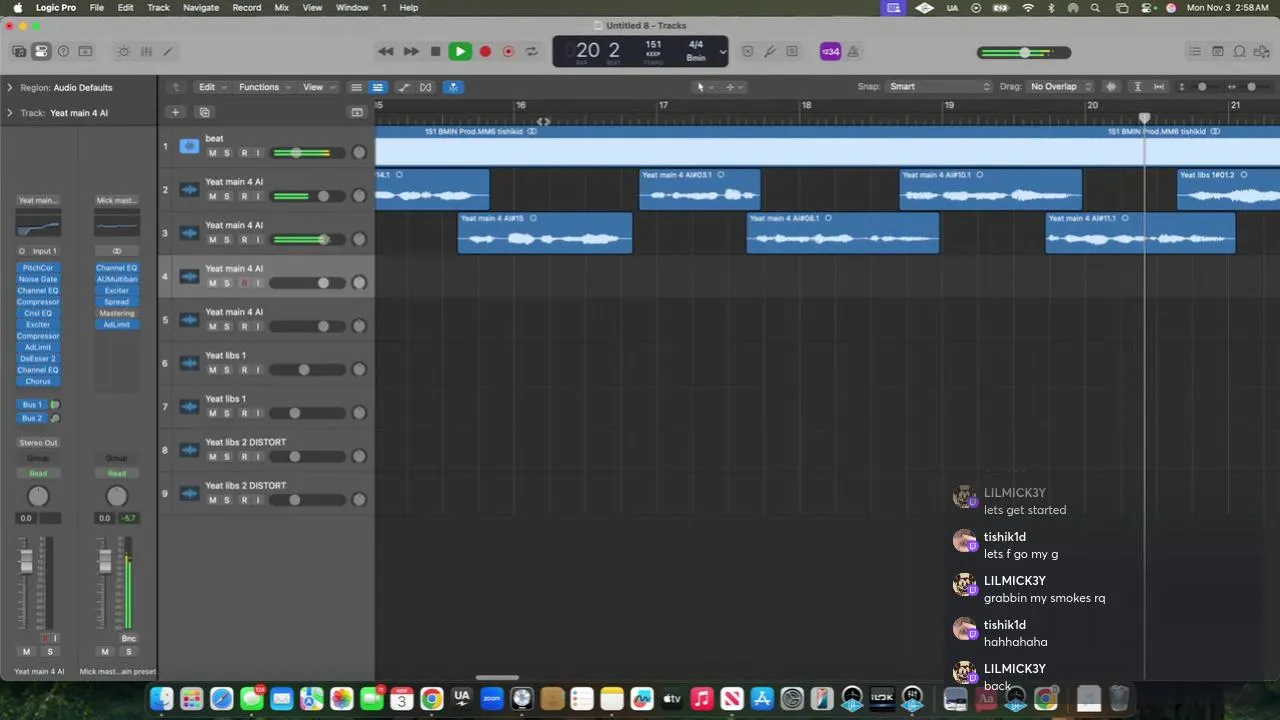1280x720 pixels.
Task: Click the red Record button
Action: tap(485, 51)
